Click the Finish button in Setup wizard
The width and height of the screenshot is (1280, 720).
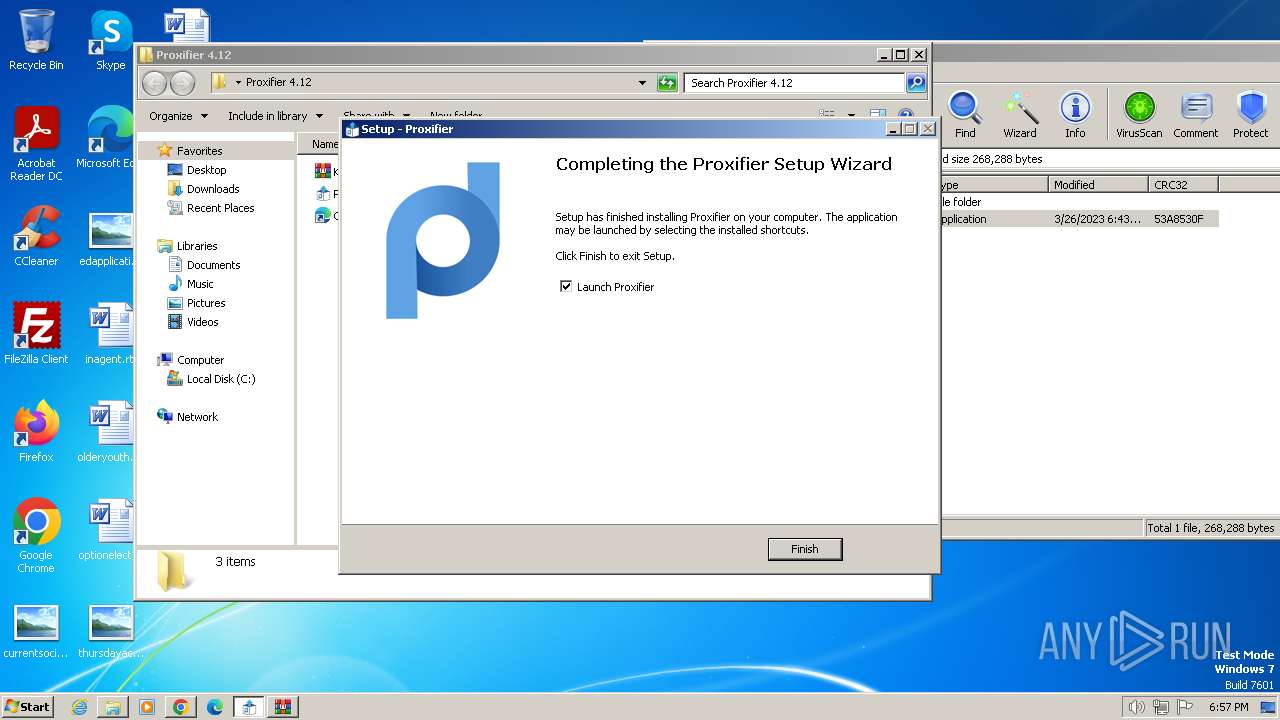tap(804, 549)
